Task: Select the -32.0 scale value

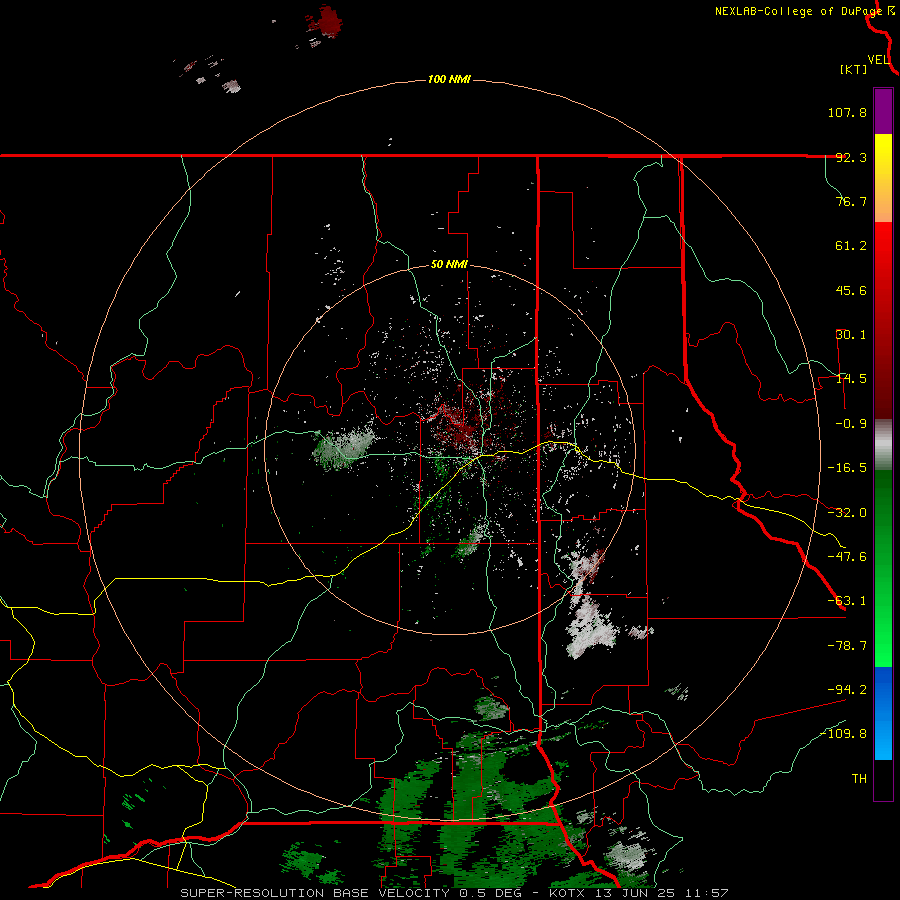Action: click(x=847, y=513)
